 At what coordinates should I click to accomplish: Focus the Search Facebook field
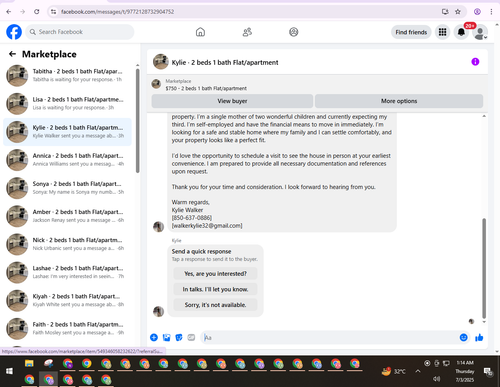[80, 32]
